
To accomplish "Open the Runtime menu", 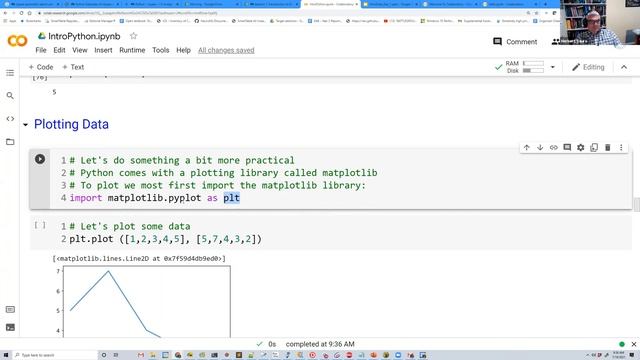I will tap(132, 50).
